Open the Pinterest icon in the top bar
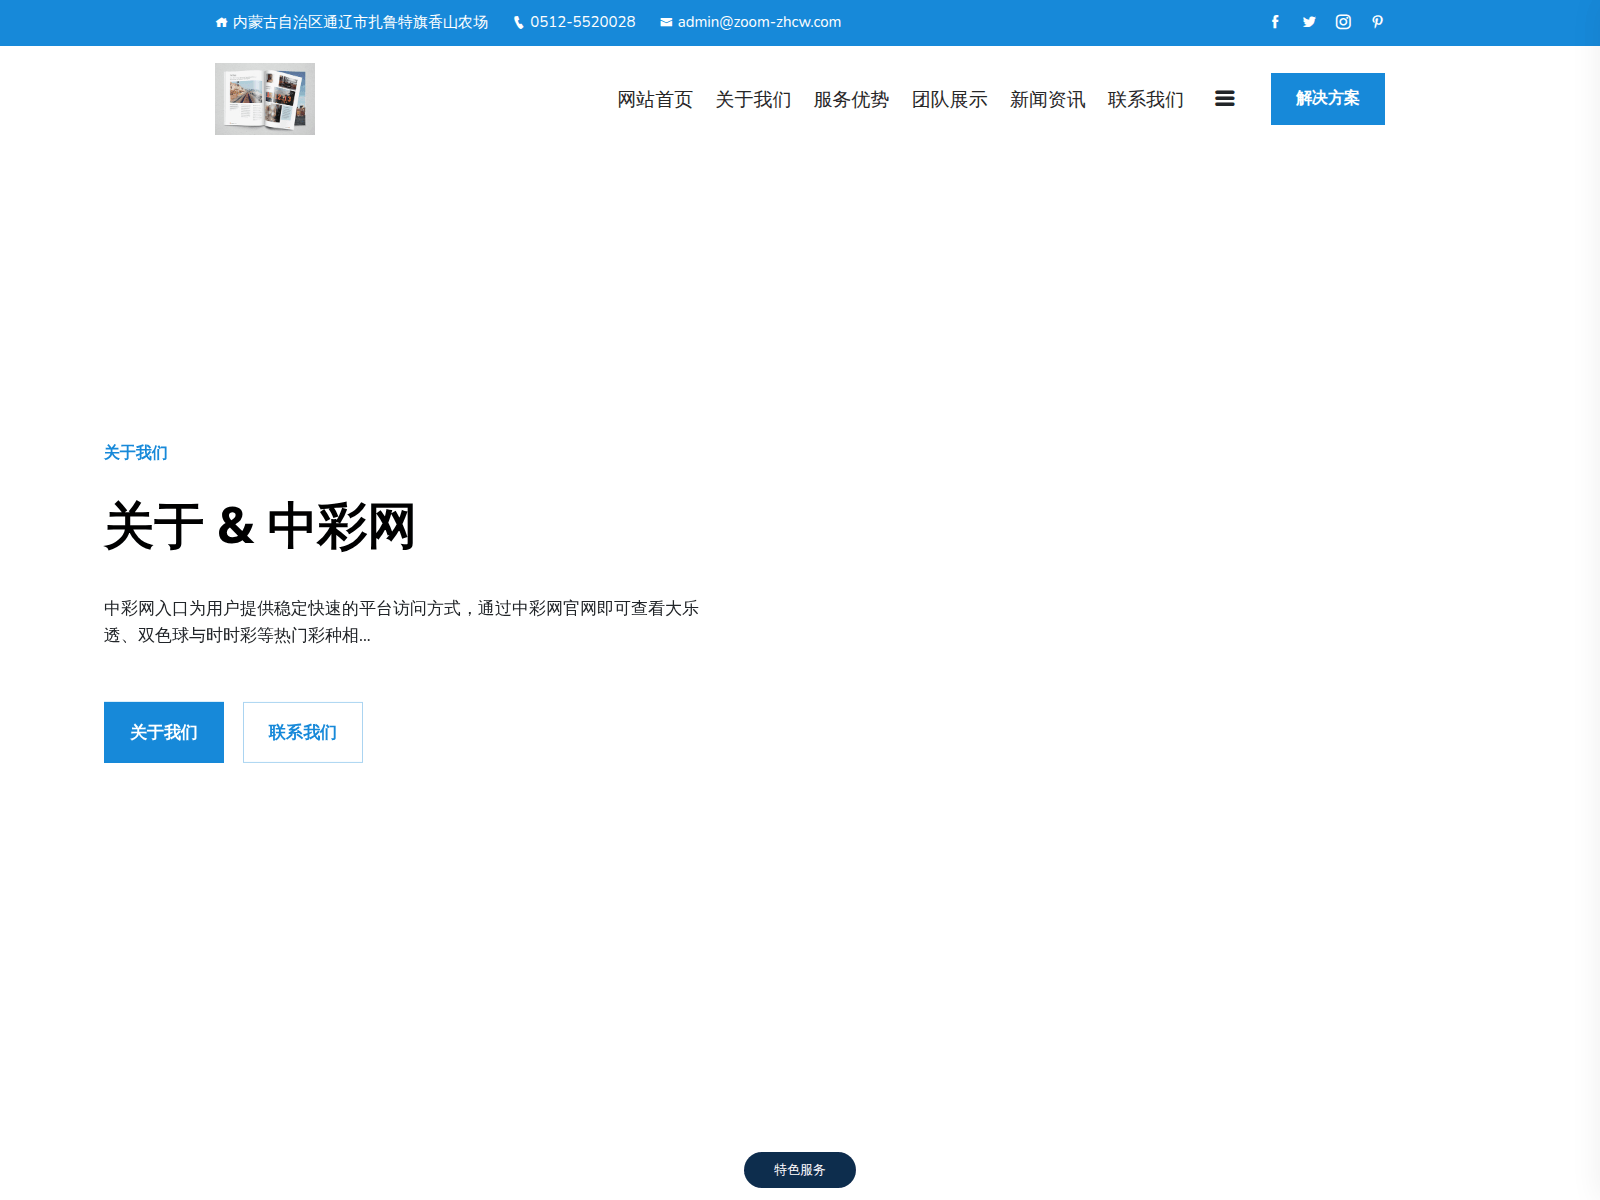Viewport: 1600px width, 1200px height. click(x=1377, y=22)
